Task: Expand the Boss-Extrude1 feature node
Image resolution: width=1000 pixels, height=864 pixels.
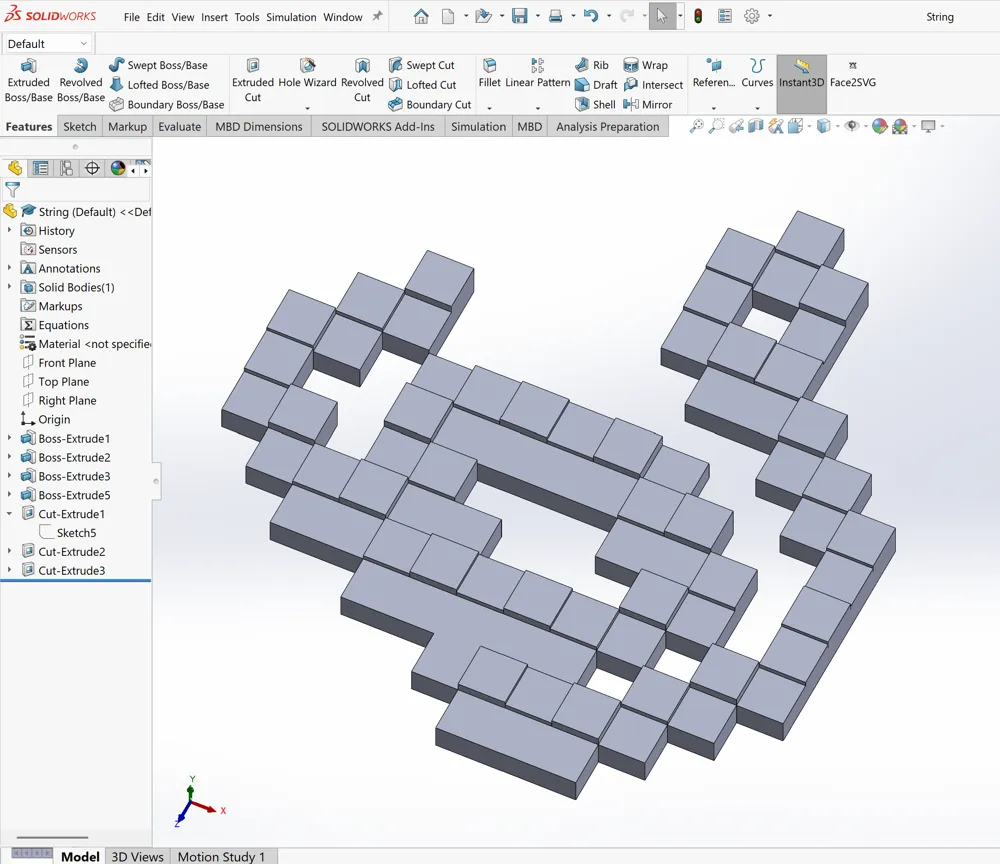Action: 9,439
